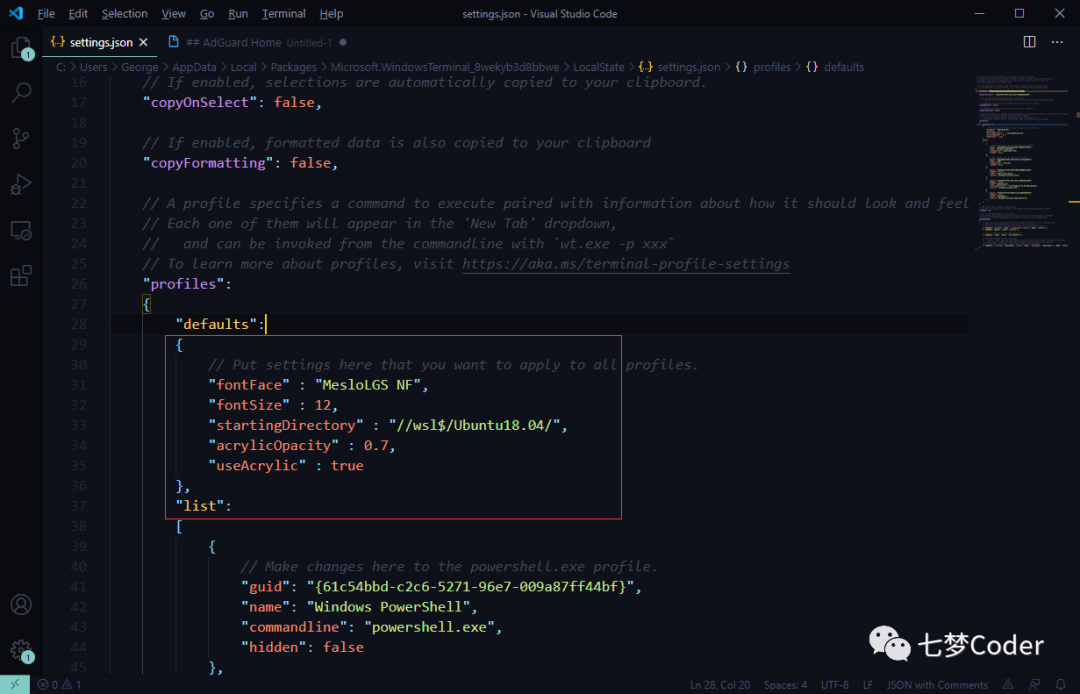Open the View menu
The height and width of the screenshot is (694, 1080).
pyautogui.click(x=174, y=14)
